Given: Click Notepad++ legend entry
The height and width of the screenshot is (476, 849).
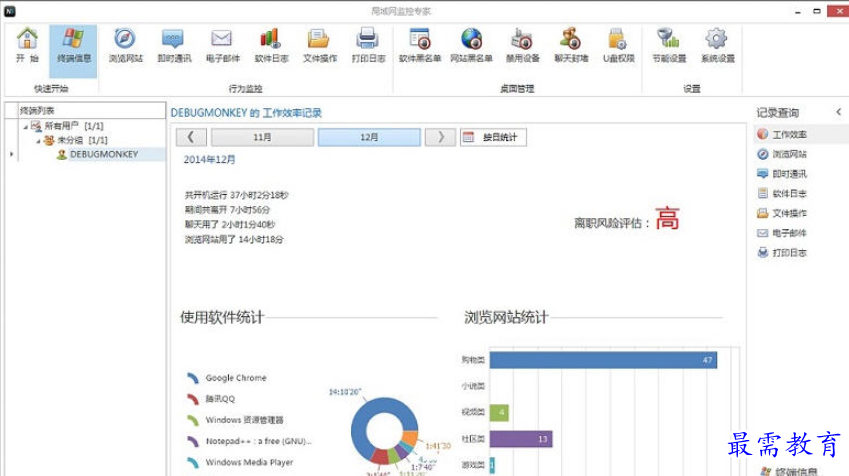Looking at the screenshot, I should click(x=249, y=441).
